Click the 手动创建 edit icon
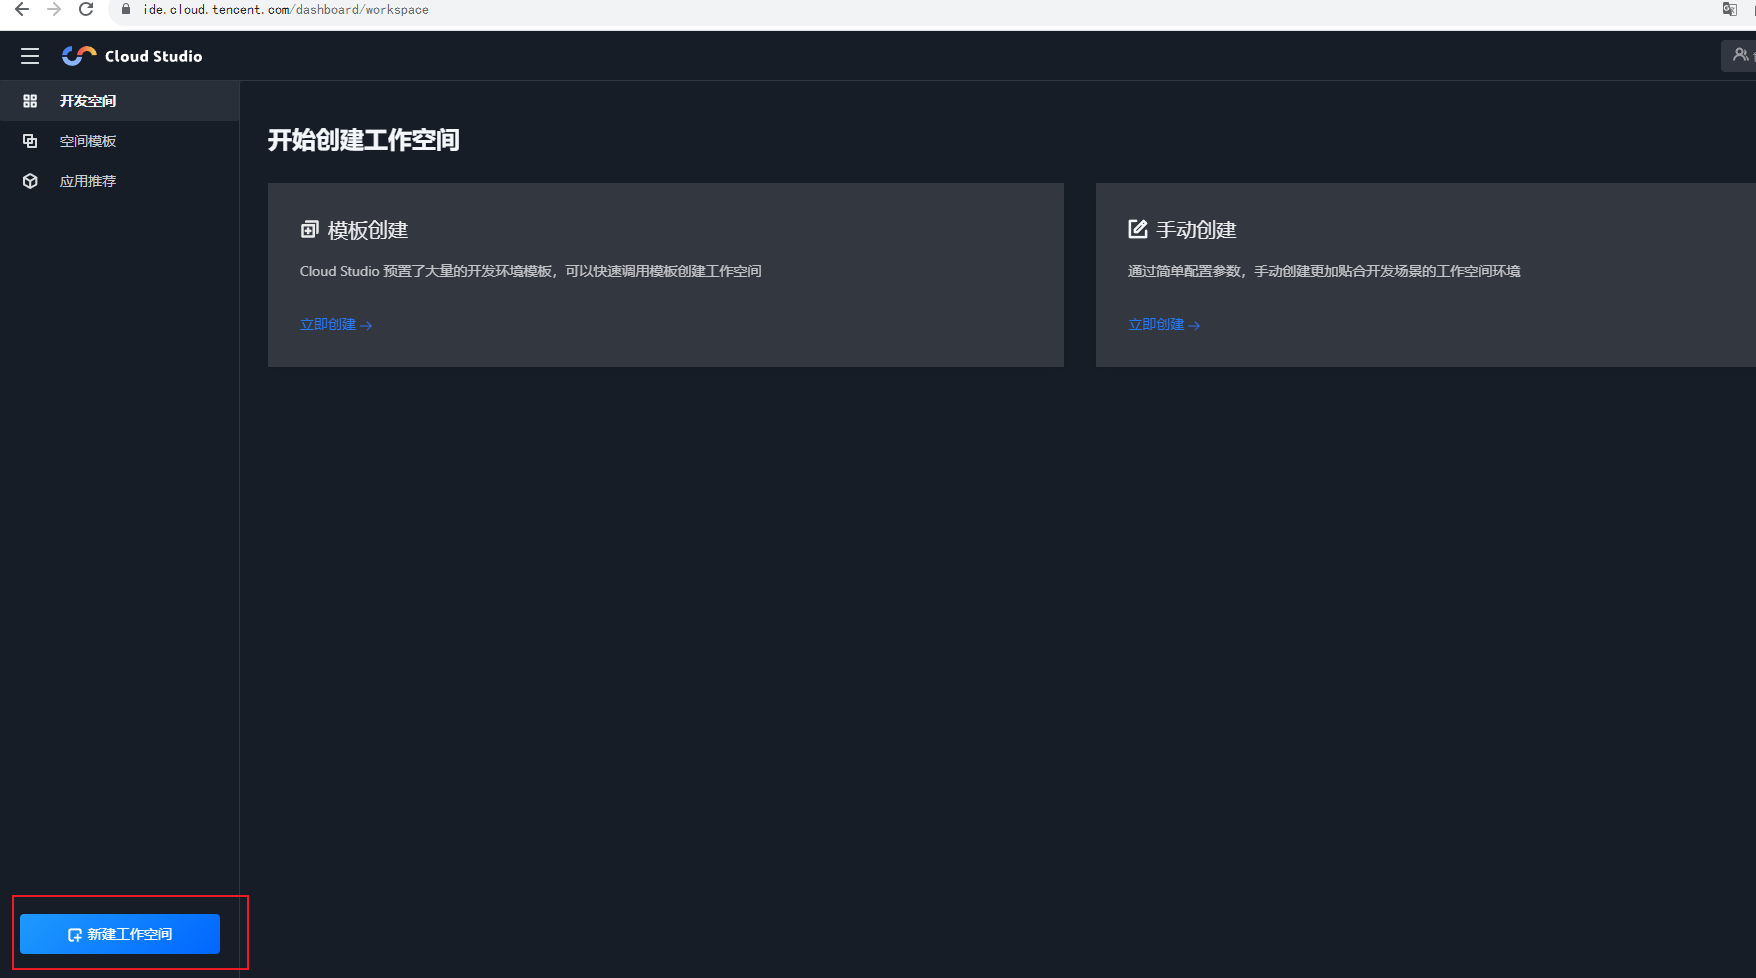 point(1137,229)
